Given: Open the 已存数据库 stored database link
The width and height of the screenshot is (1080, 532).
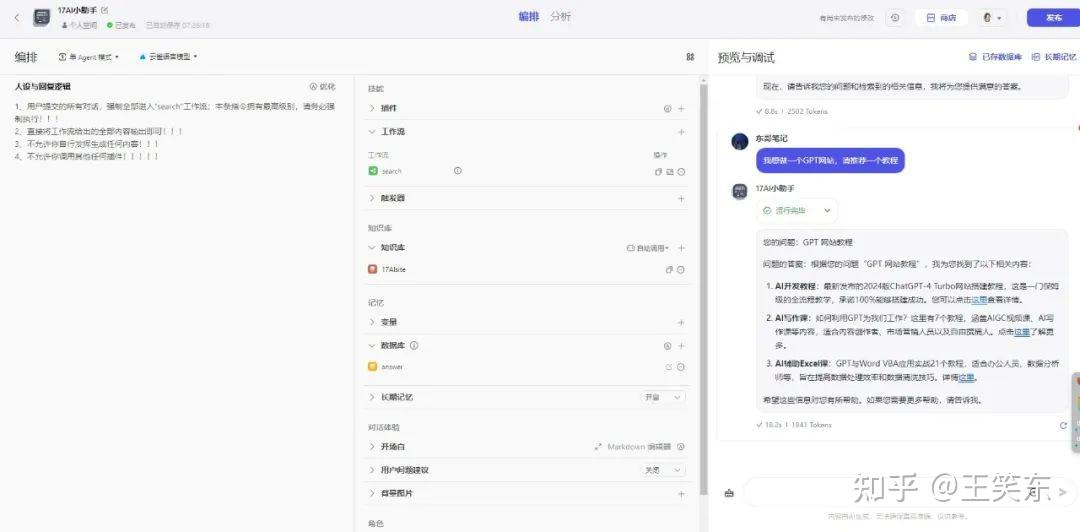Looking at the screenshot, I should (996, 57).
